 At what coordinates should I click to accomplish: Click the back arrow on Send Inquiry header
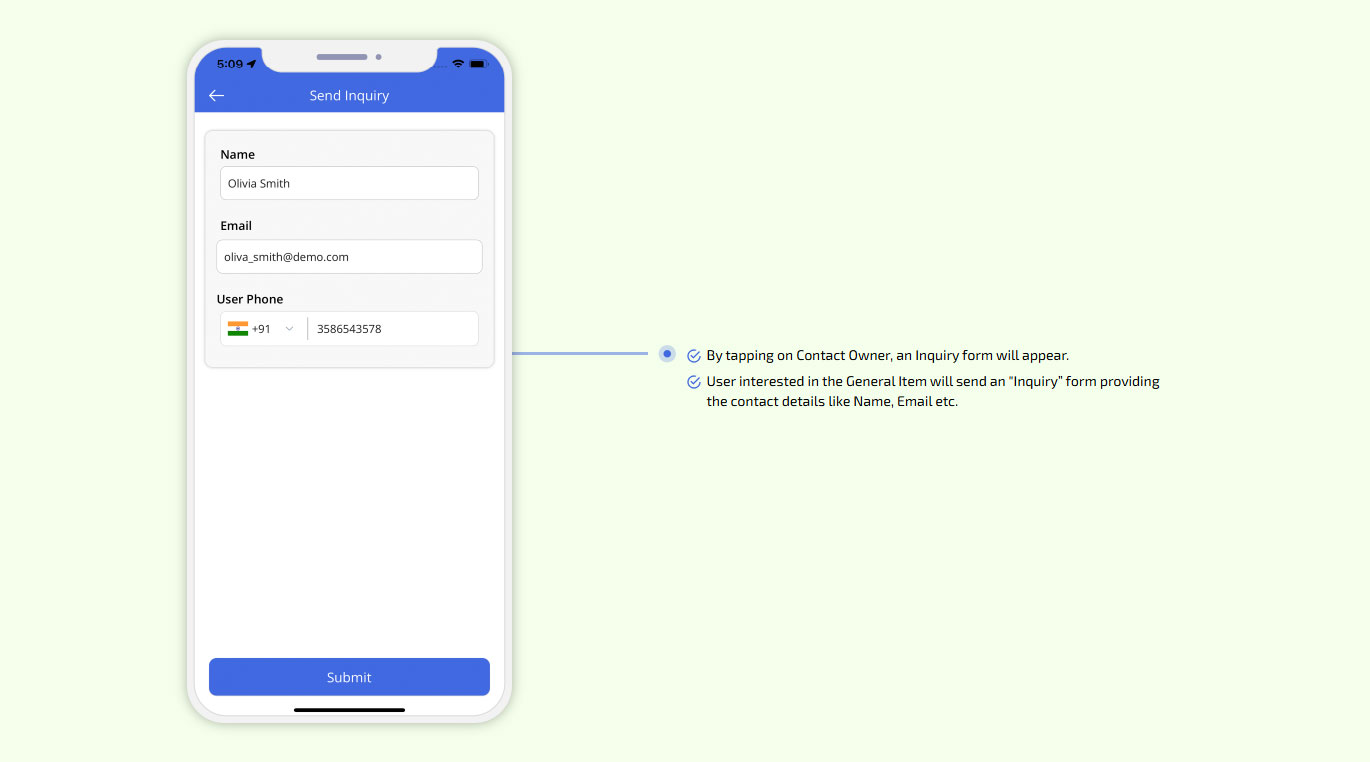217,95
